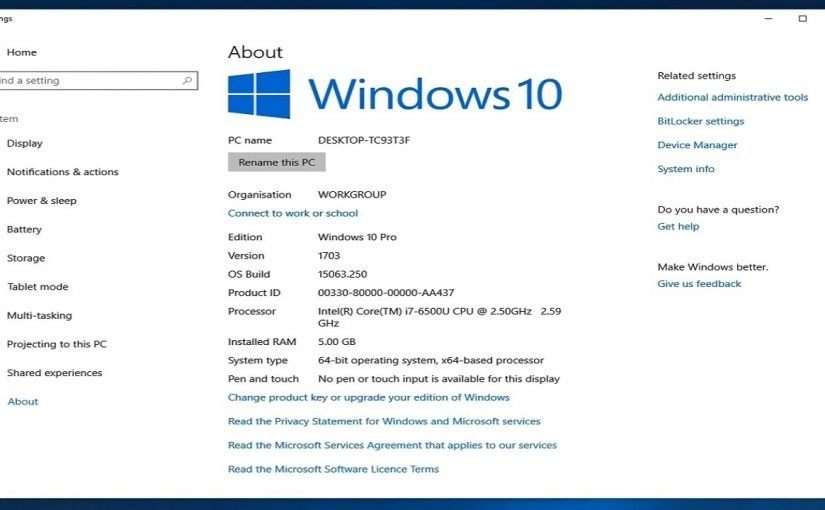Click Do you have a question? text
Viewport: 825px width, 510px height.
point(718,209)
